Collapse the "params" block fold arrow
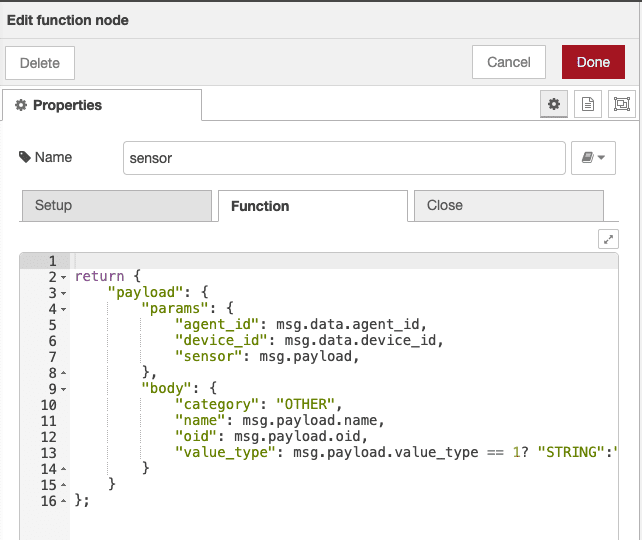The width and height of the screenshot is (642, 540). [63, 309]
